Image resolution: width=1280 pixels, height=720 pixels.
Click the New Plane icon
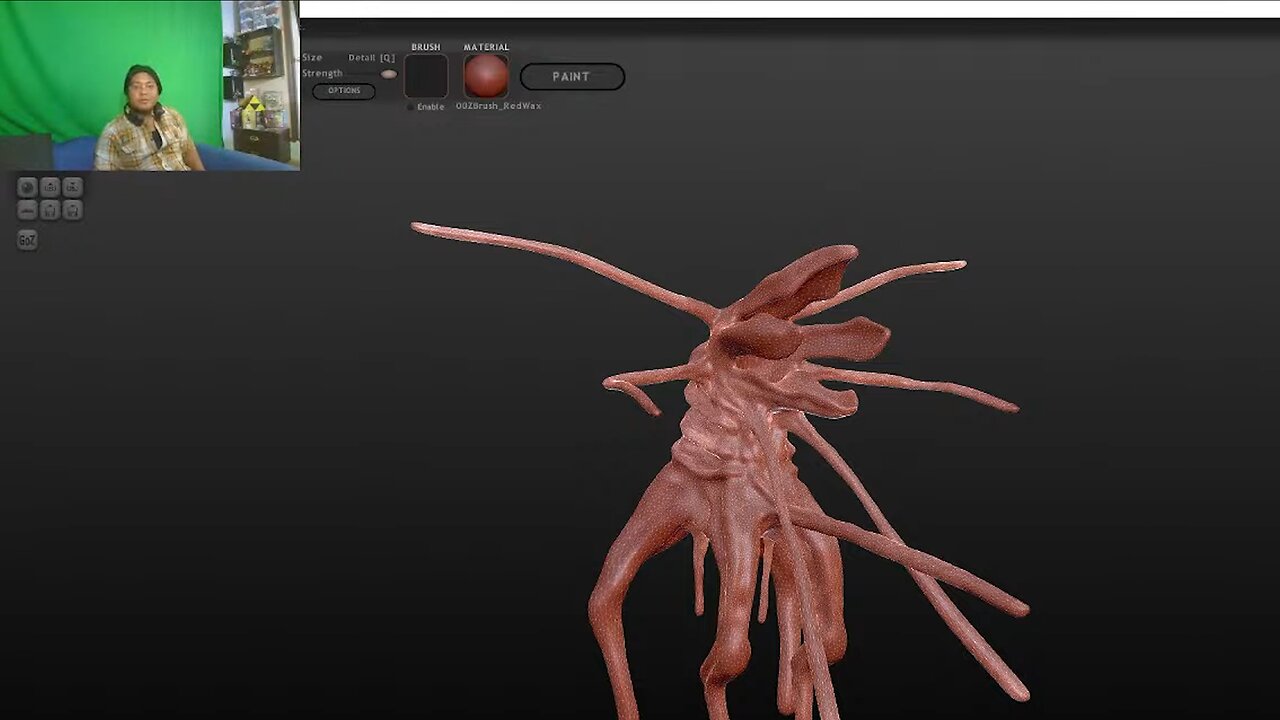coord(27,210)
